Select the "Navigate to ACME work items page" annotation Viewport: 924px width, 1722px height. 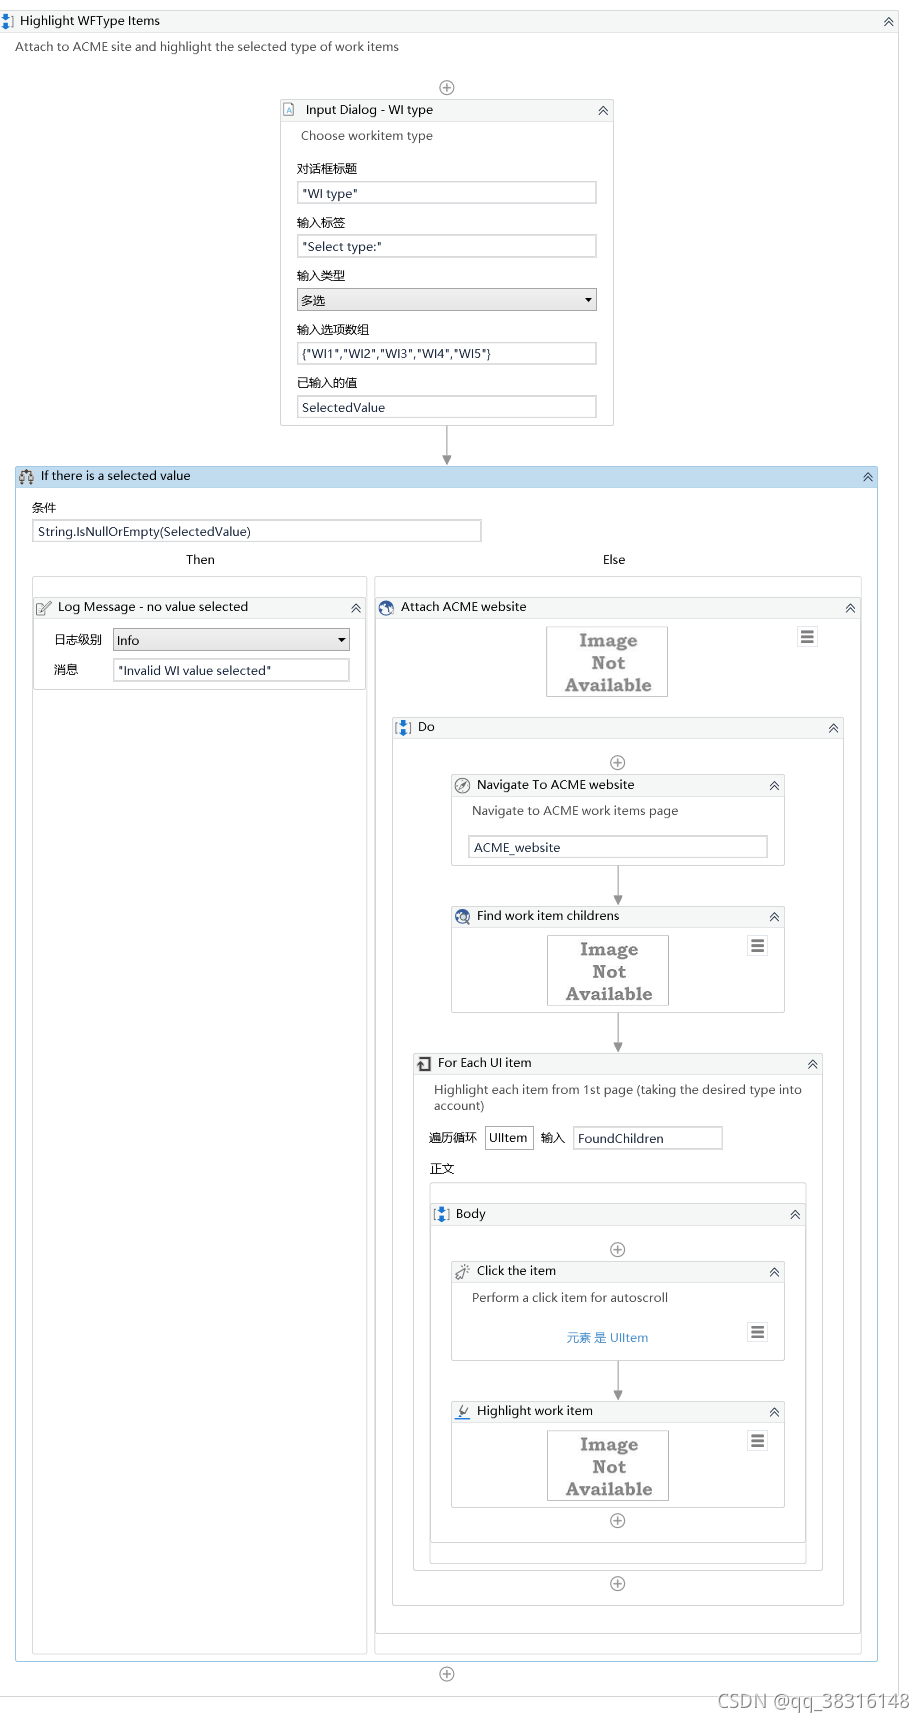[x=575, y=811]
